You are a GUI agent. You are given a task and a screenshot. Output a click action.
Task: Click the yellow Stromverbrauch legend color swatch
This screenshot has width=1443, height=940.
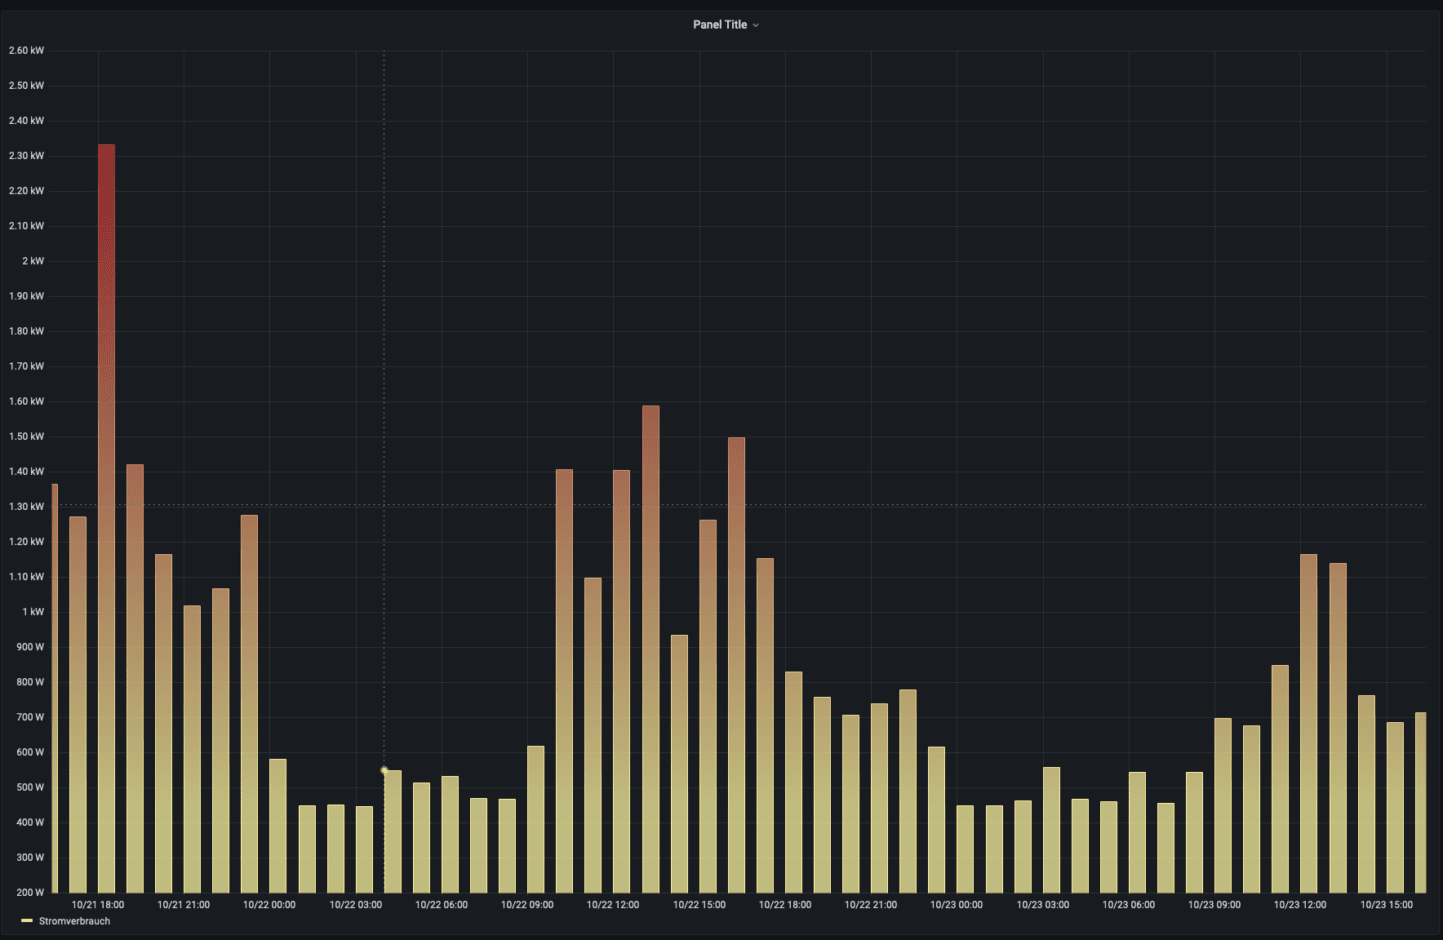(x=27, y=921)
